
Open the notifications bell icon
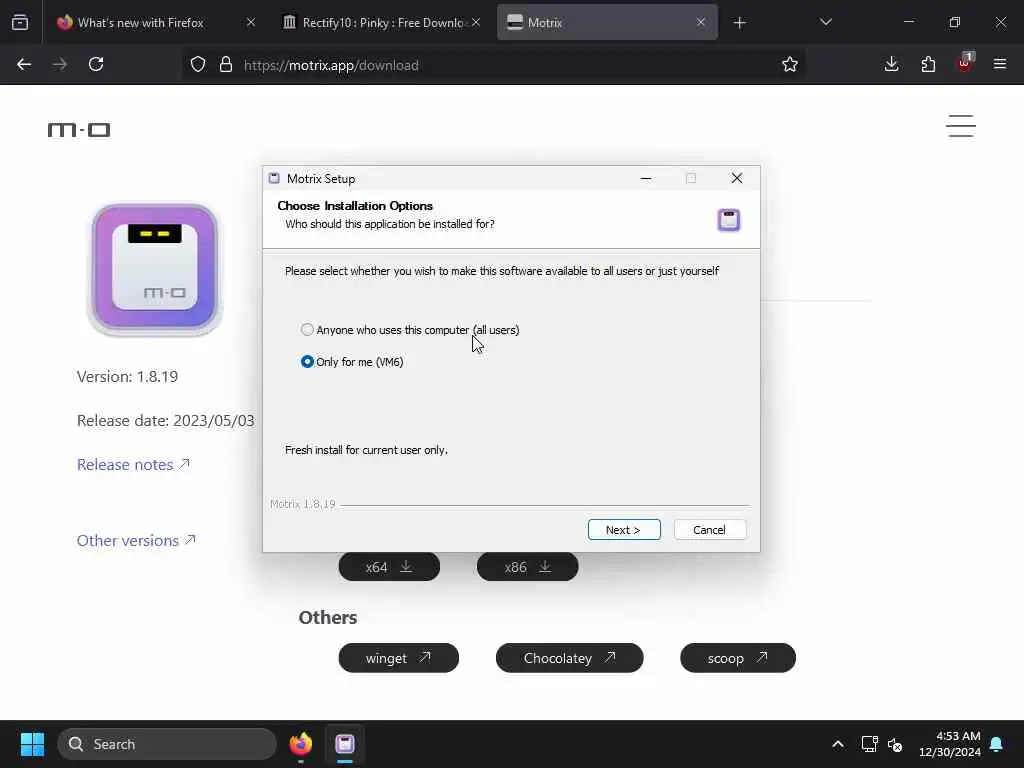click(x=997, y=744)
